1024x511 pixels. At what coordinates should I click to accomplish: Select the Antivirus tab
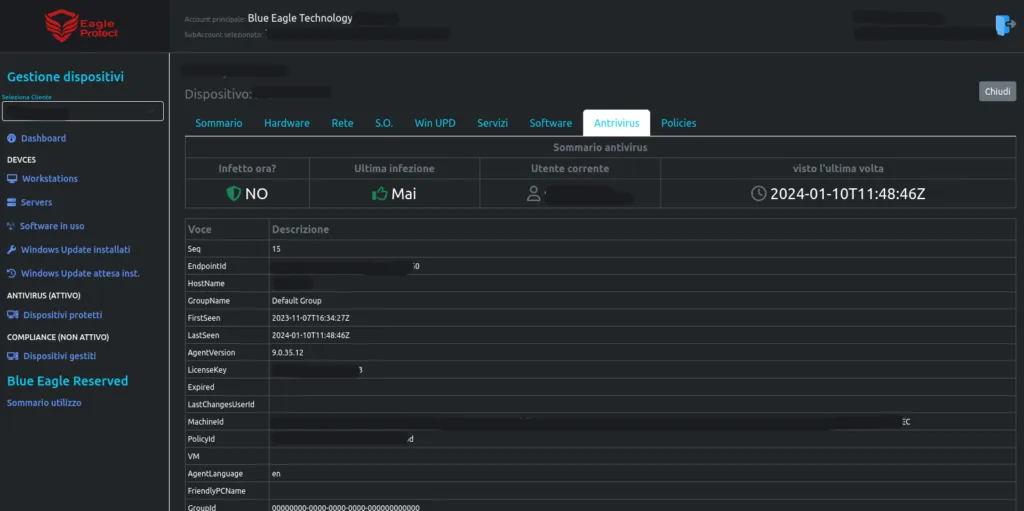pyautogui.click(x=616, y=123)
